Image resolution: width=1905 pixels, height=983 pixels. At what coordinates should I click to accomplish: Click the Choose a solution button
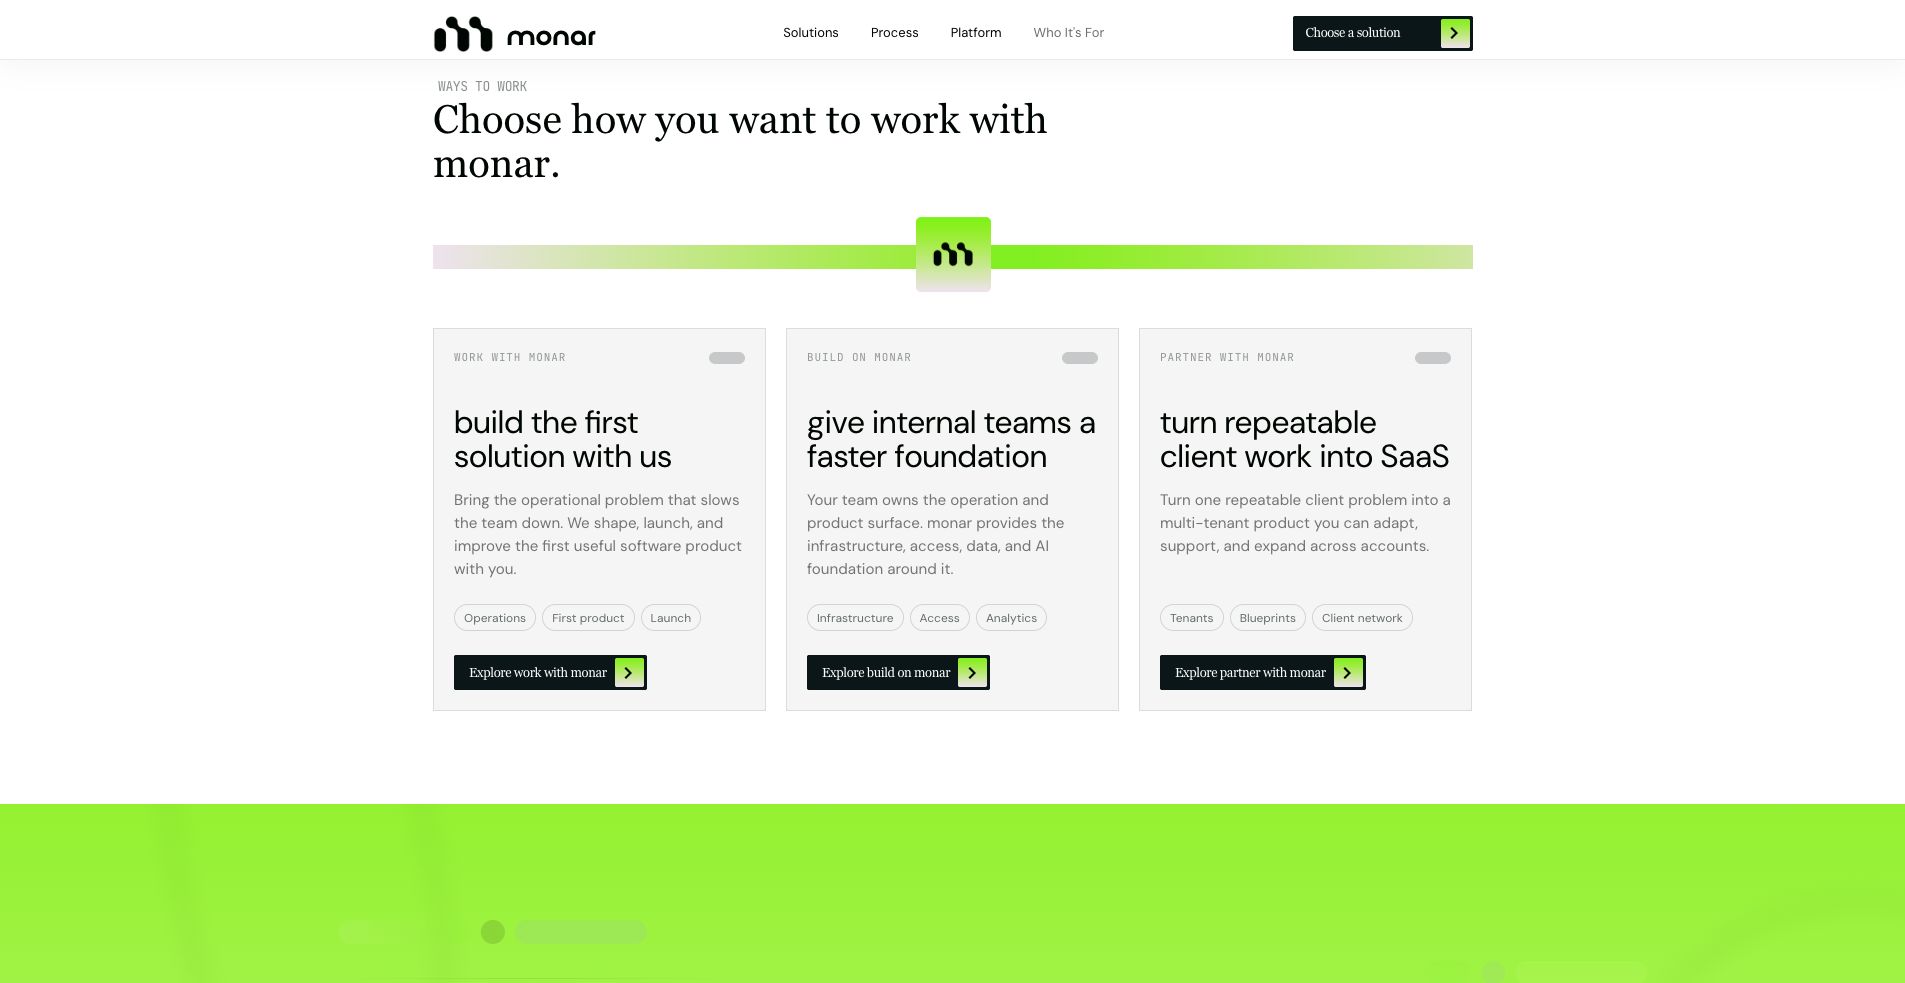(1383, 33)
